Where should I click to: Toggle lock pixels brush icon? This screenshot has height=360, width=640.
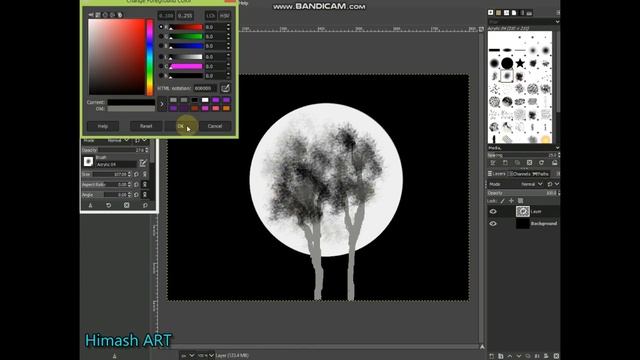click(x=502, y=201)
